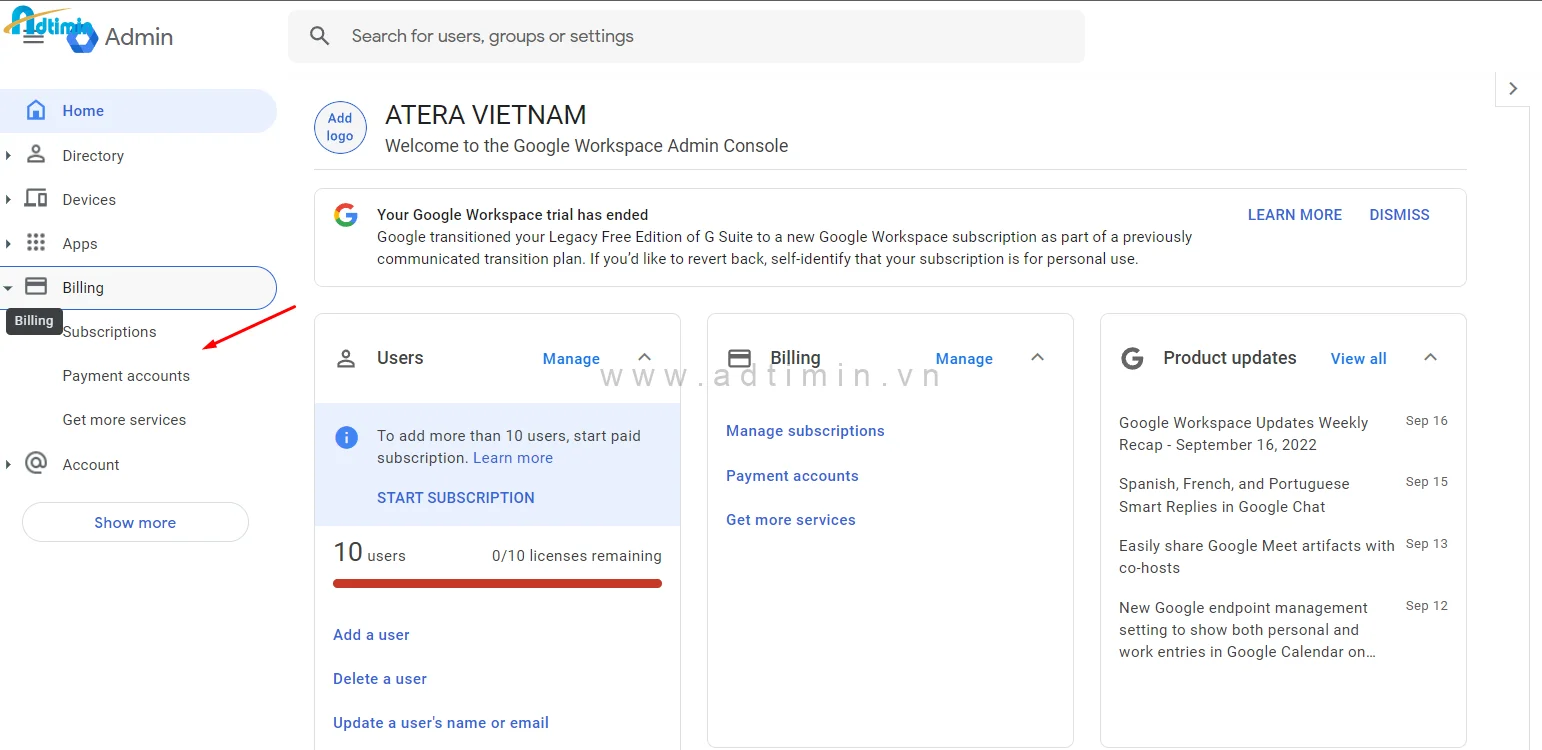Image resolution: width=1542 pixels, height=750 pixels.
Task: Open Subscriptions under Billing
Action: click(x=109, y=332)
